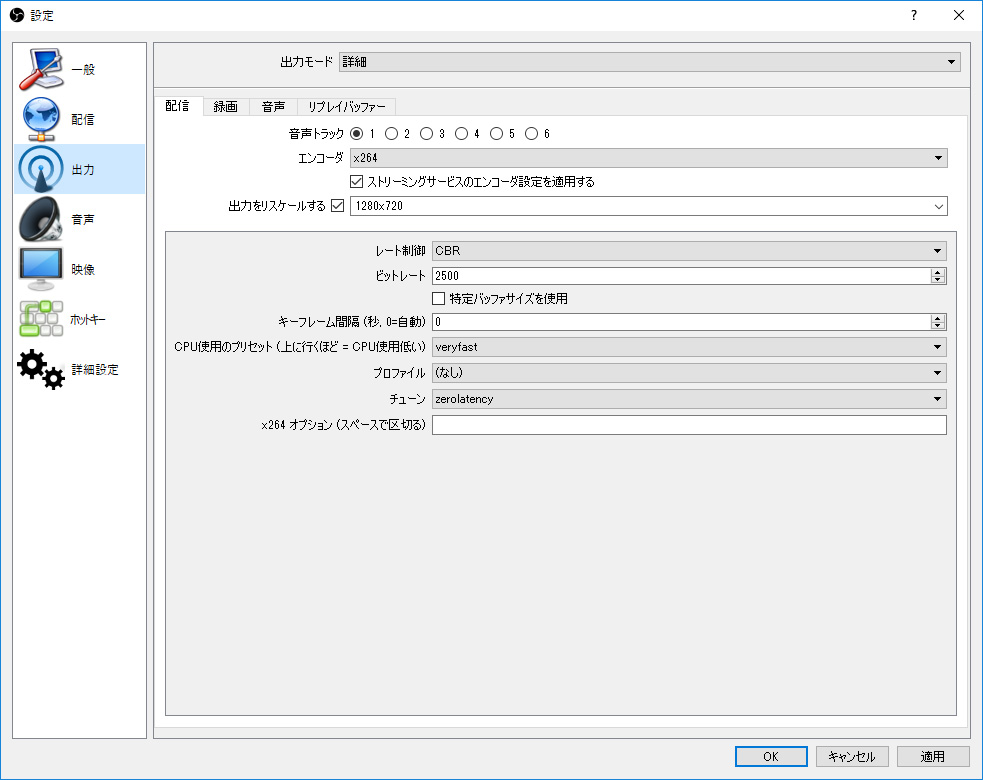Switch to the リプレイバッファー tab

[347, 107]
